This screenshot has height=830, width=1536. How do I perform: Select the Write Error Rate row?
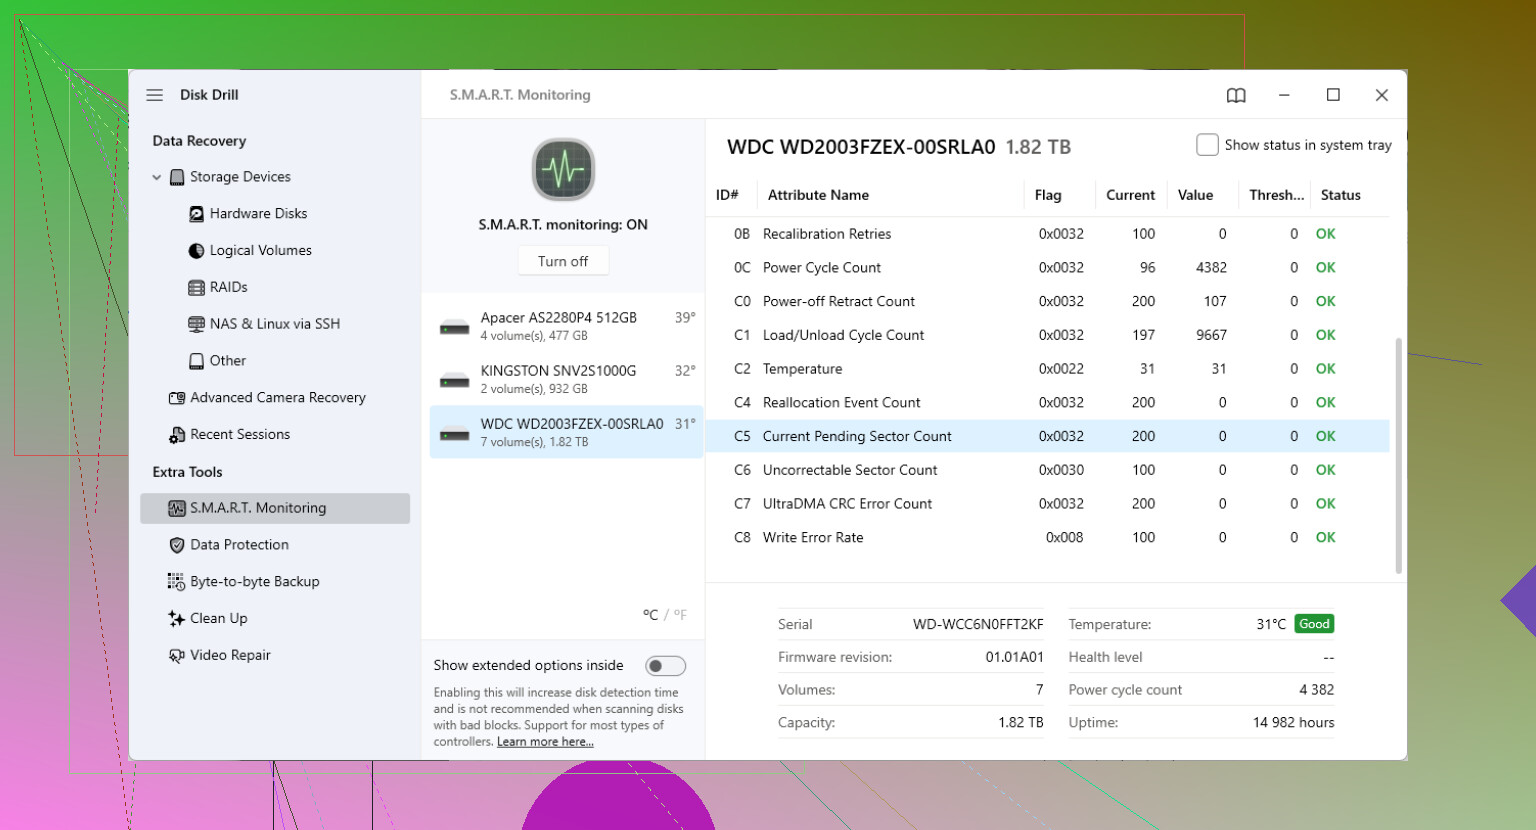tap(1048, 538)
